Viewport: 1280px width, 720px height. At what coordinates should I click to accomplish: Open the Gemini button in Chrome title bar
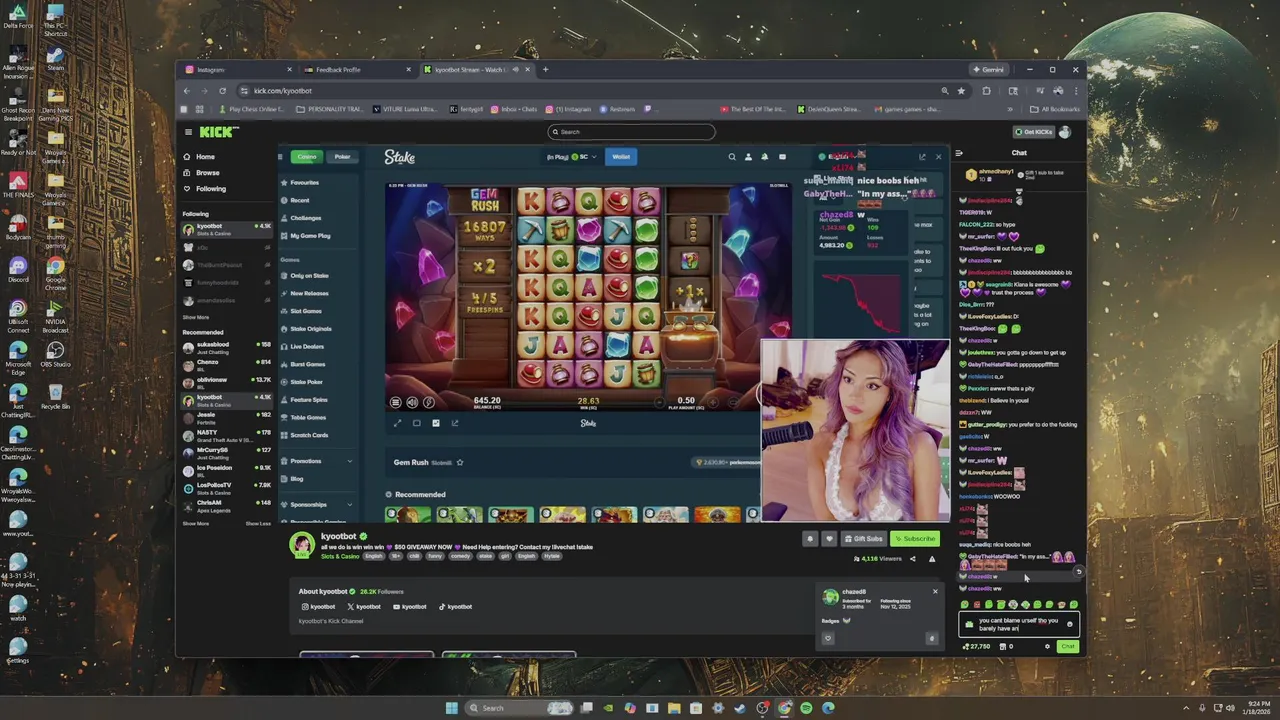pos(988,70)
